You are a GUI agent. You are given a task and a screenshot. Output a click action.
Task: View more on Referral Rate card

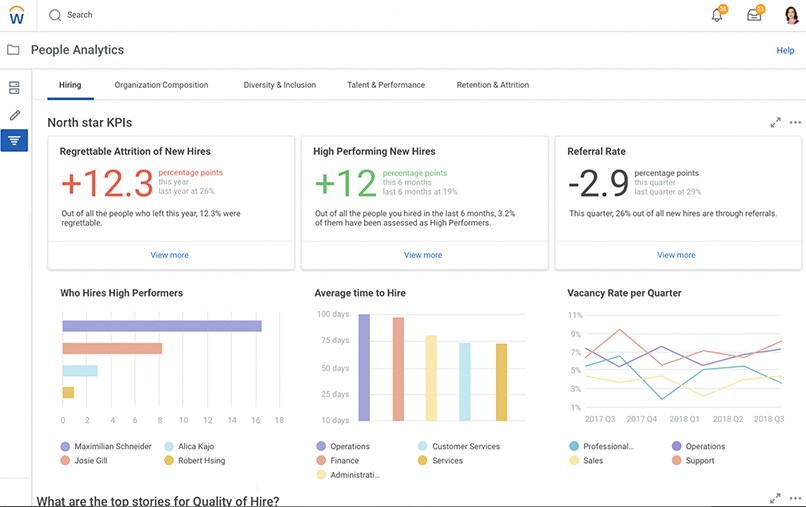point(676,255)
